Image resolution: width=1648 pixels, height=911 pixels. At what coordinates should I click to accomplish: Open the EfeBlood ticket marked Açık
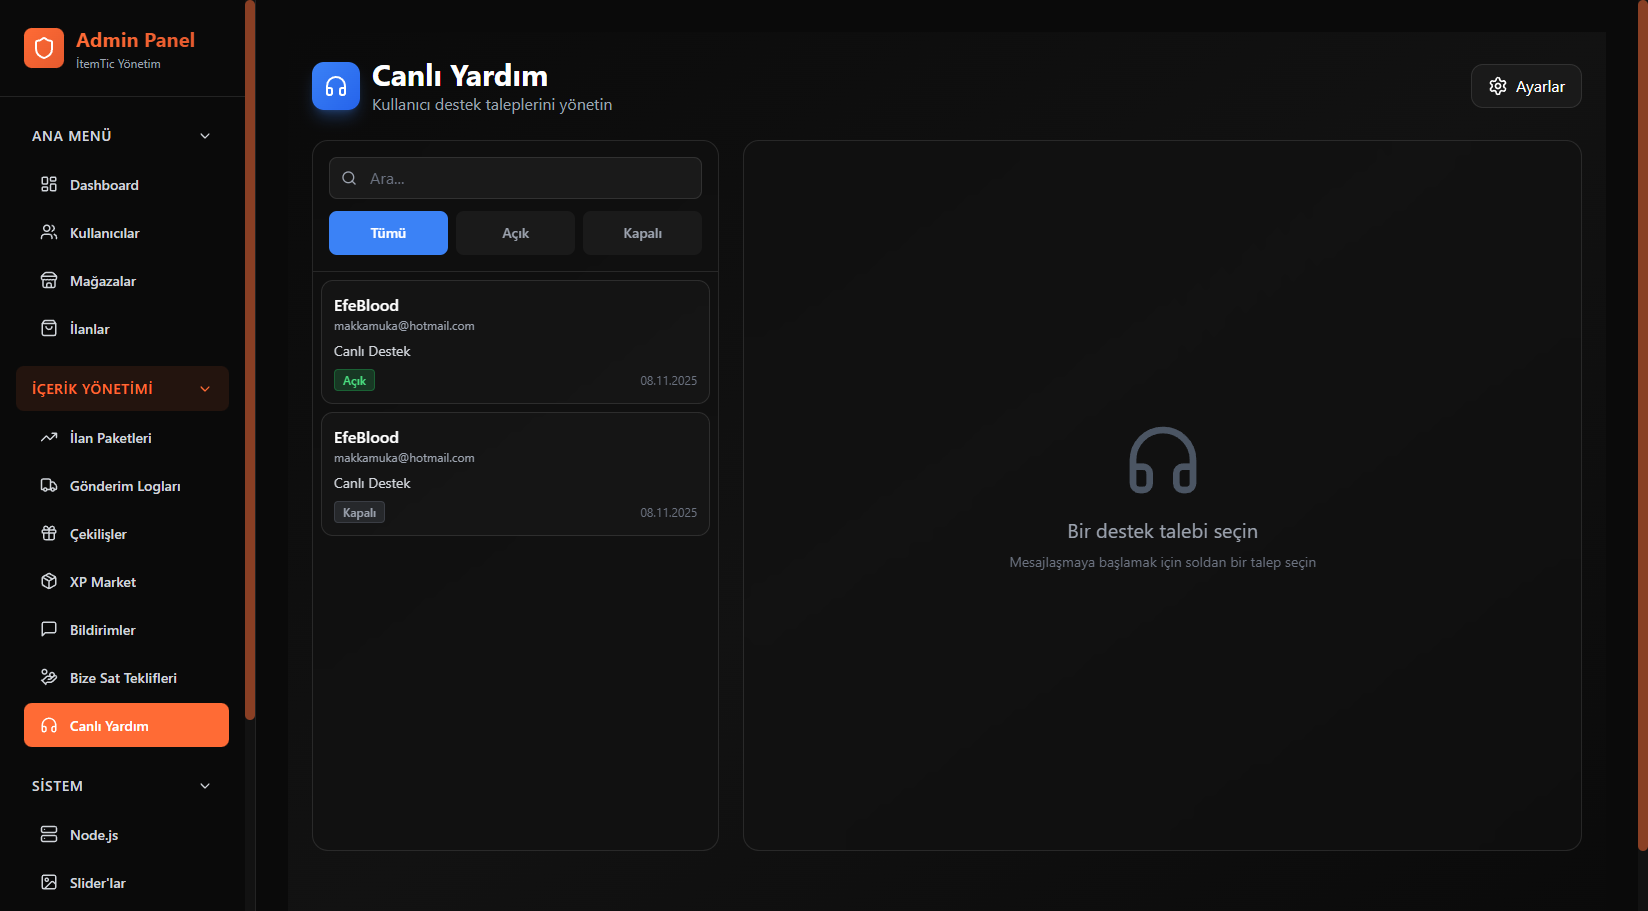(515, 342)
